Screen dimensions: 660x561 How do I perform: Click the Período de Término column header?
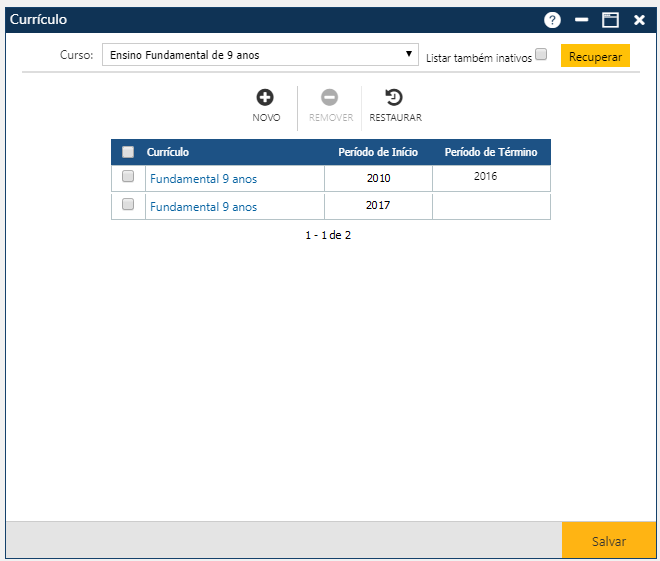point(491,152)
